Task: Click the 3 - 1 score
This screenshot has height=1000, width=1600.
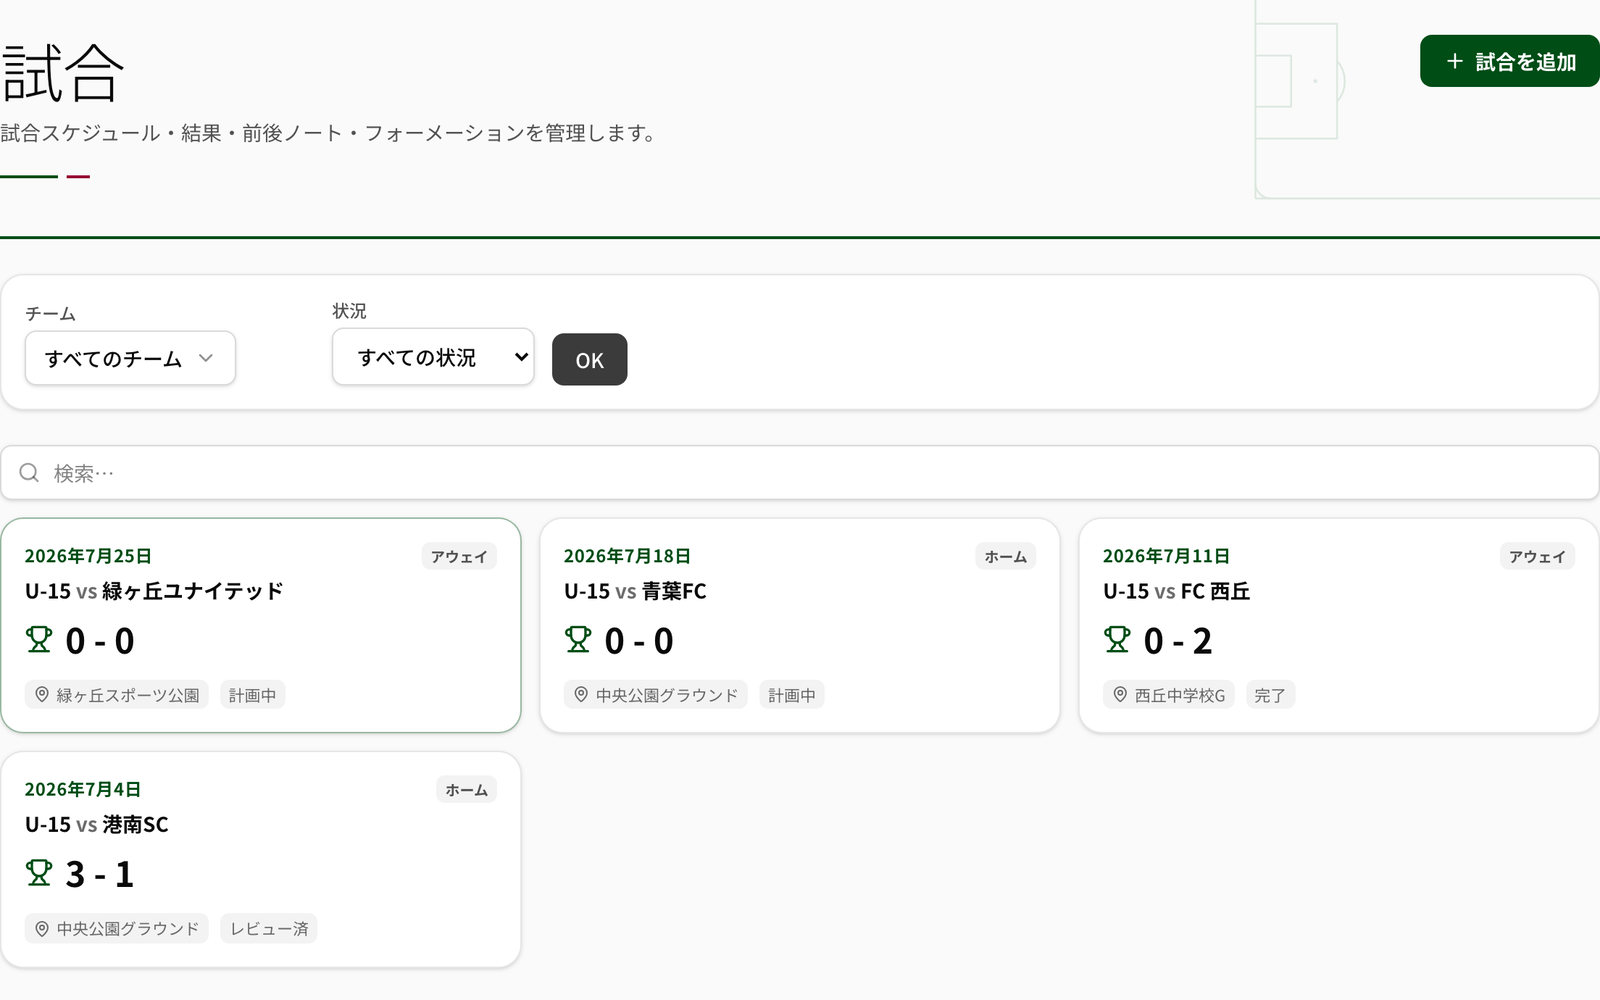Action: tap(100, 875)
